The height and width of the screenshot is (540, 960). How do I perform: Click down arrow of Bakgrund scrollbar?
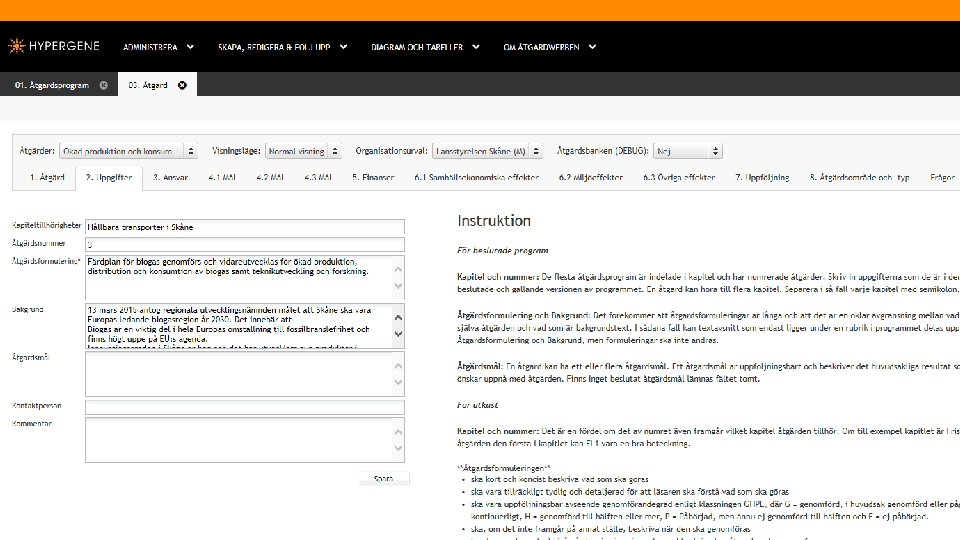(x=398, y=334)
